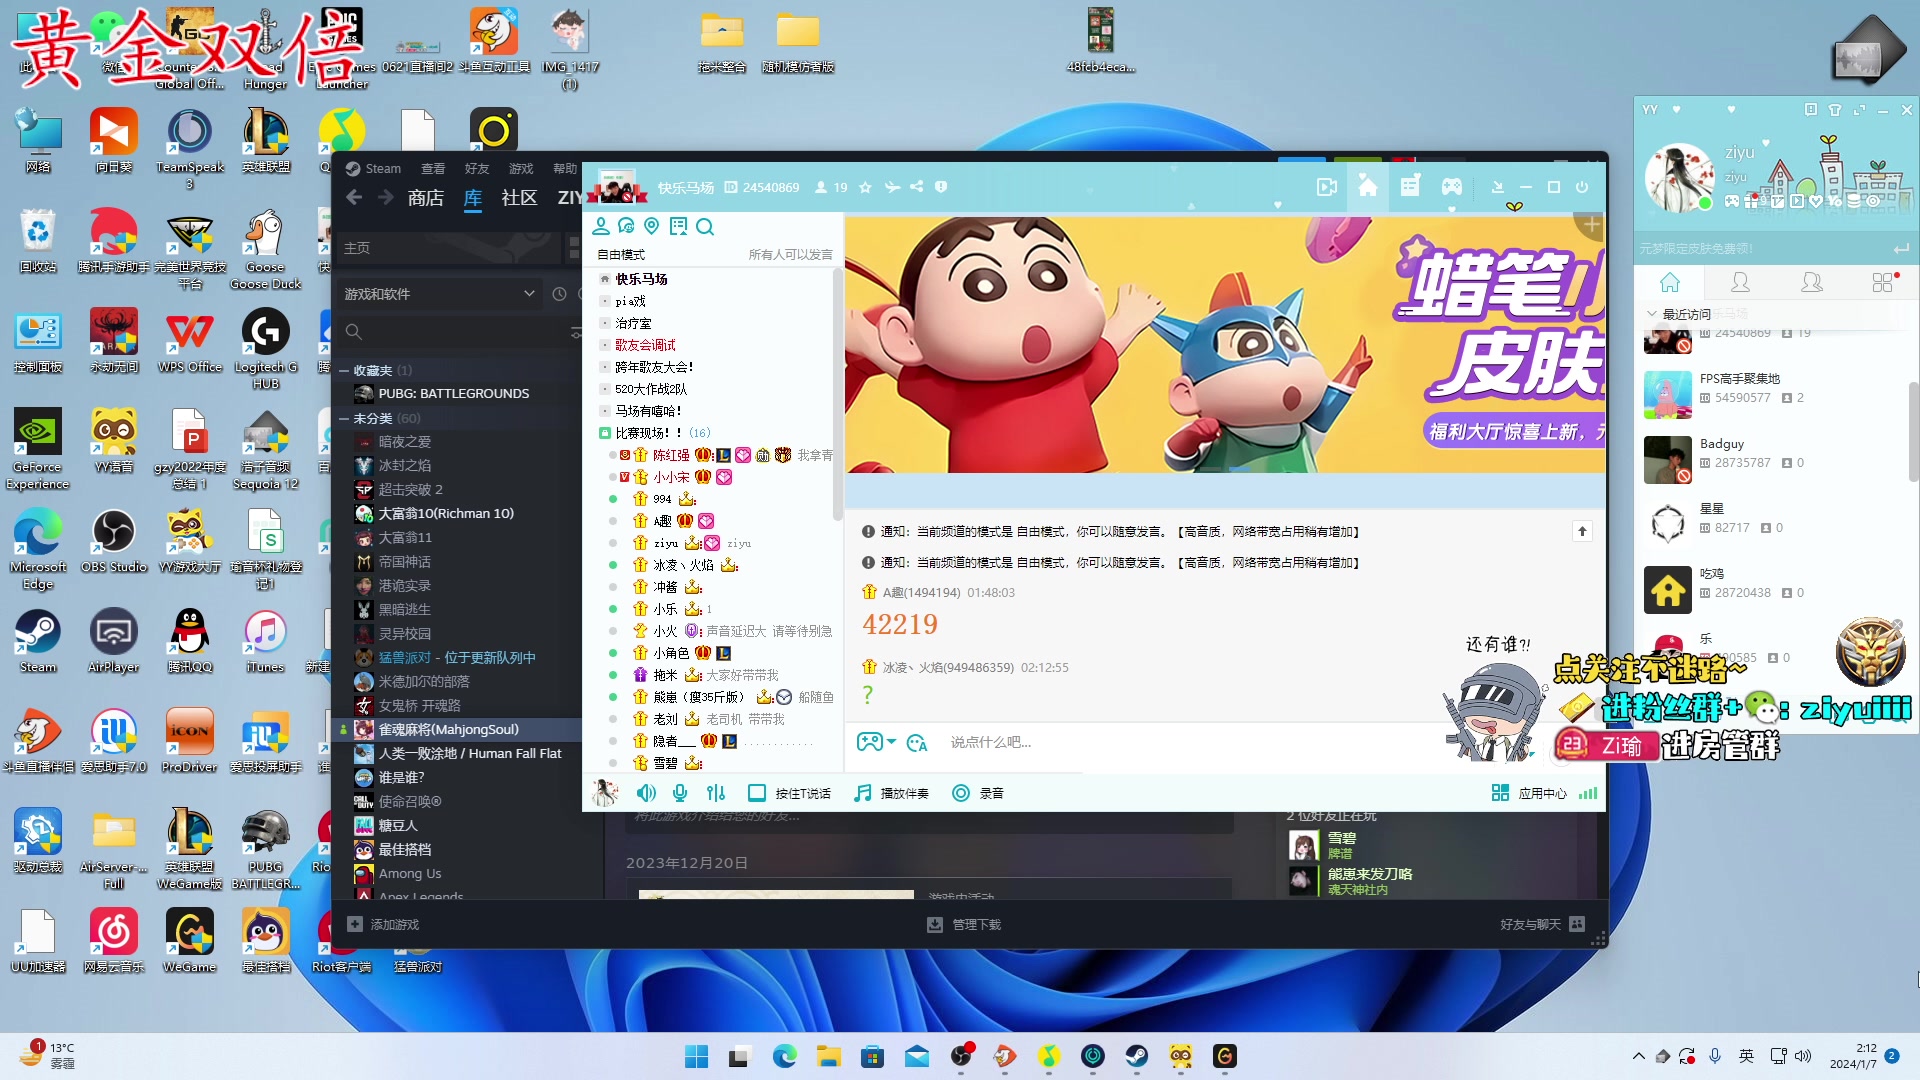Click the Steam library search field
The width and height of the screenshot is (1920, 1080).
click(x=453, y=331)
